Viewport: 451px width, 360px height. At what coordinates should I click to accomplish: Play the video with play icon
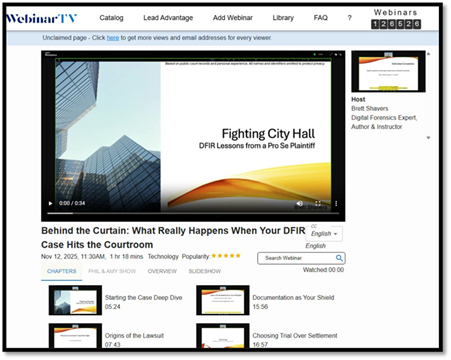point(50,203)
